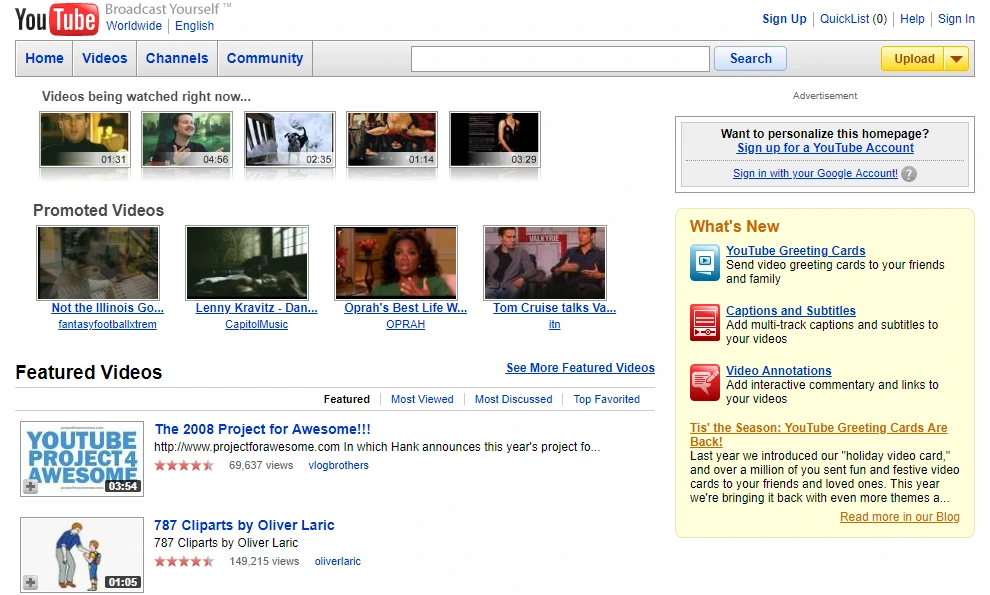Play the 03:29 video being watched
The width and height of the screenshot is (990, 595).
click(494, 140)
